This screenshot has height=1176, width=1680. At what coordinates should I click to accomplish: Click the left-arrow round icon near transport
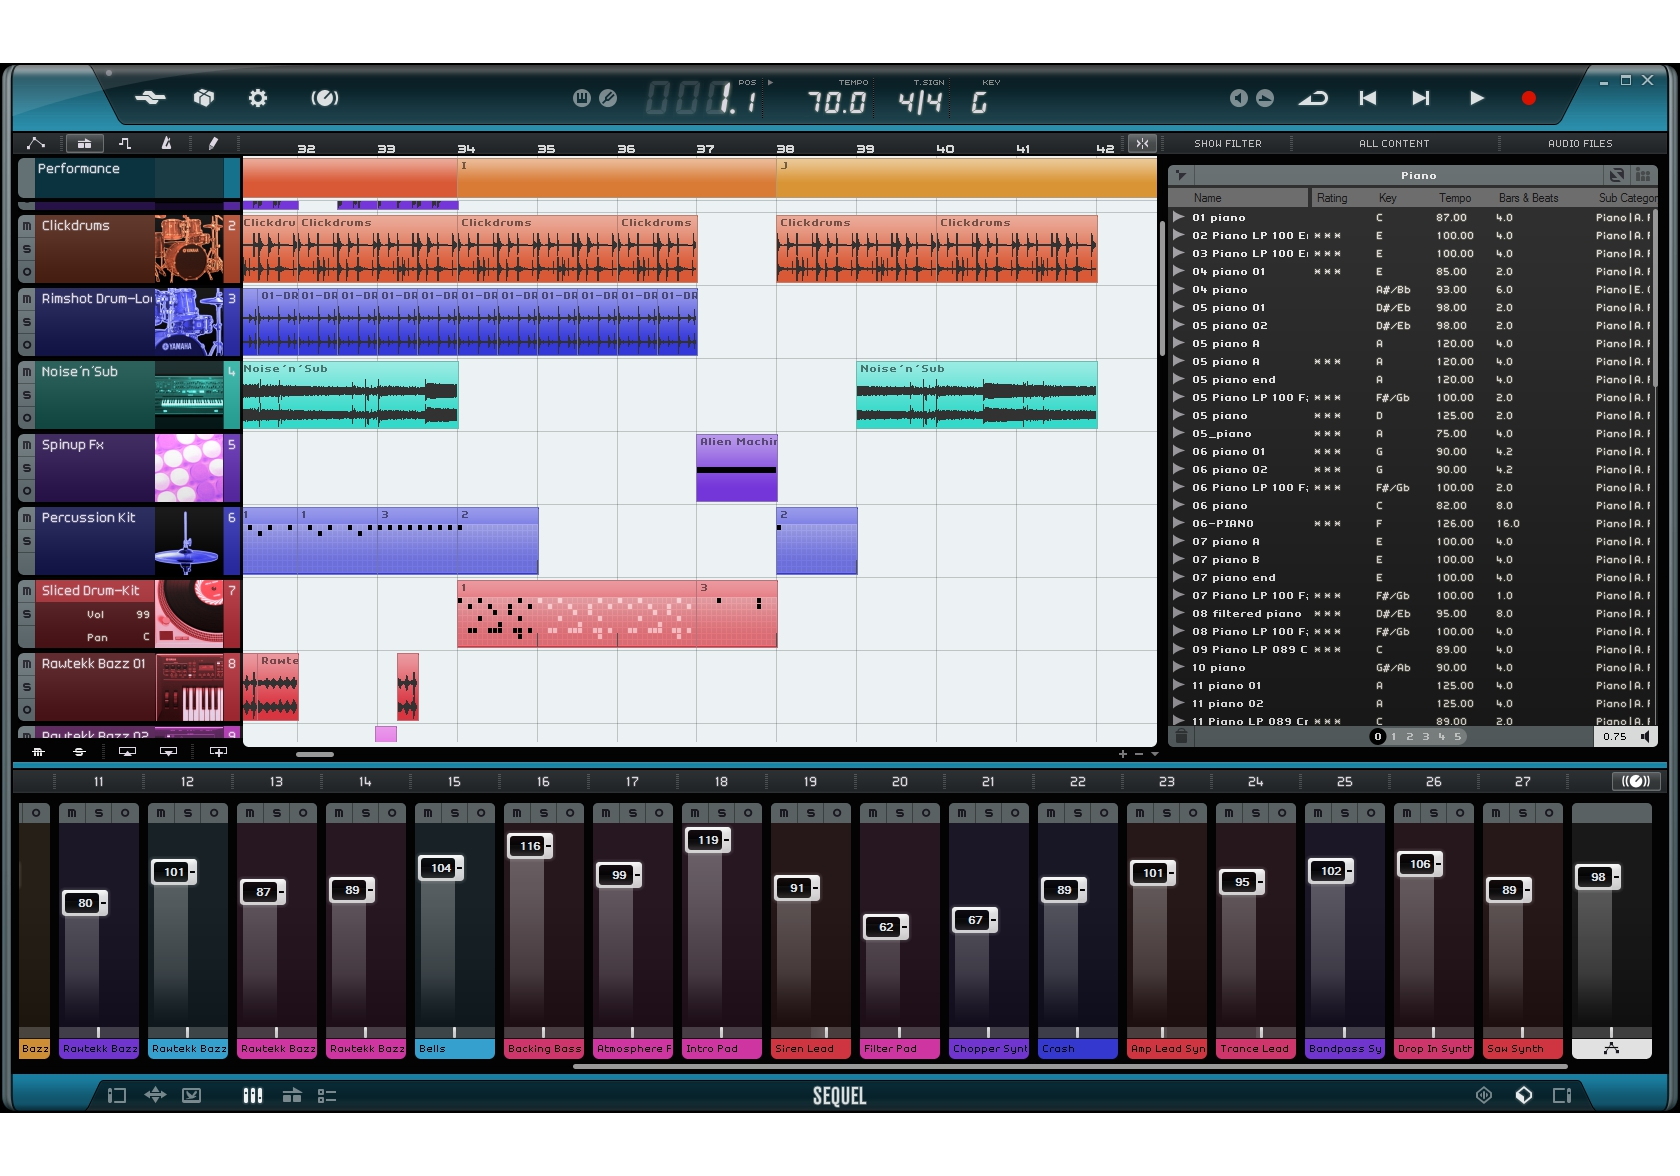[x=1238, y=98]
